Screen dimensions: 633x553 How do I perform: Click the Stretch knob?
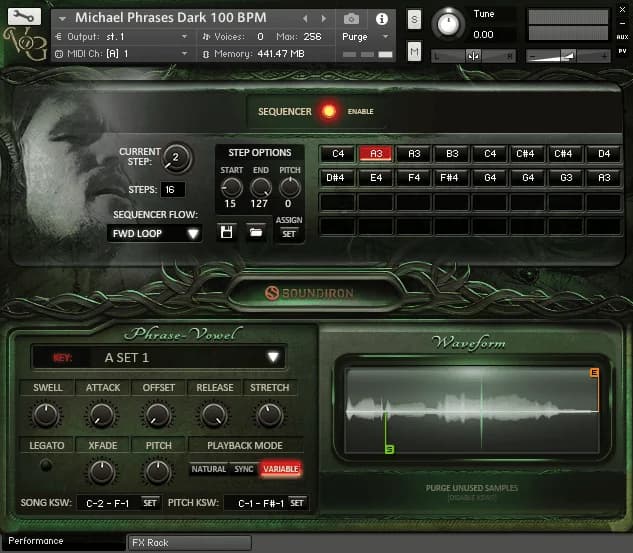coord(269,415)
